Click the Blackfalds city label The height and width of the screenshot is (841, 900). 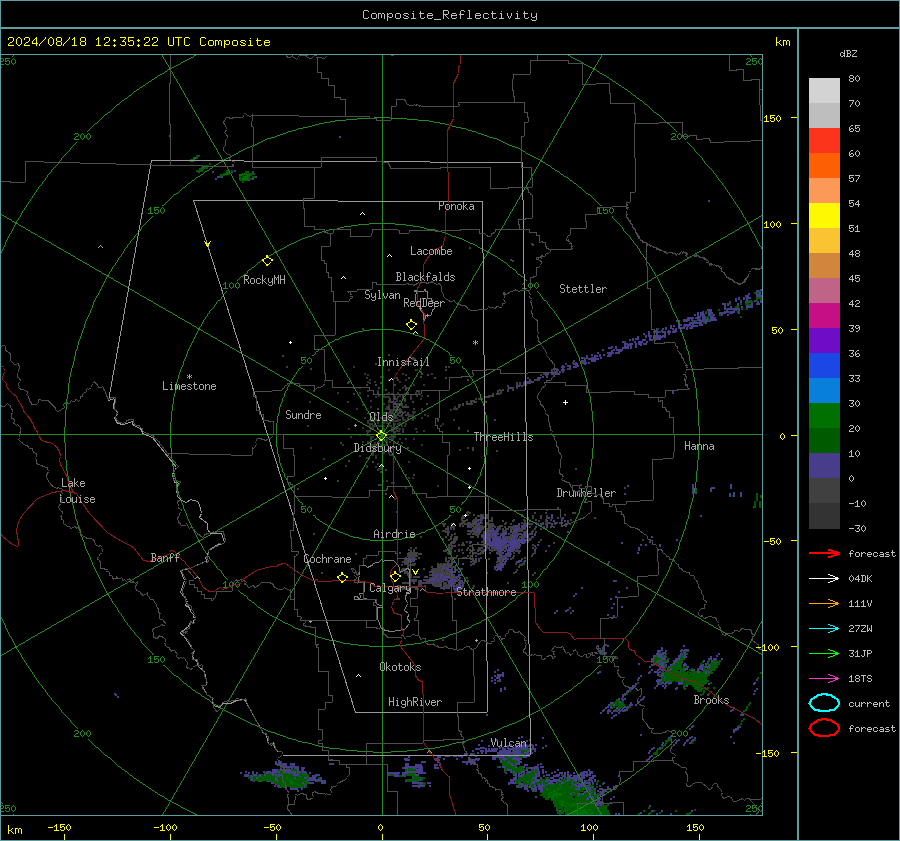click(425, 277)
